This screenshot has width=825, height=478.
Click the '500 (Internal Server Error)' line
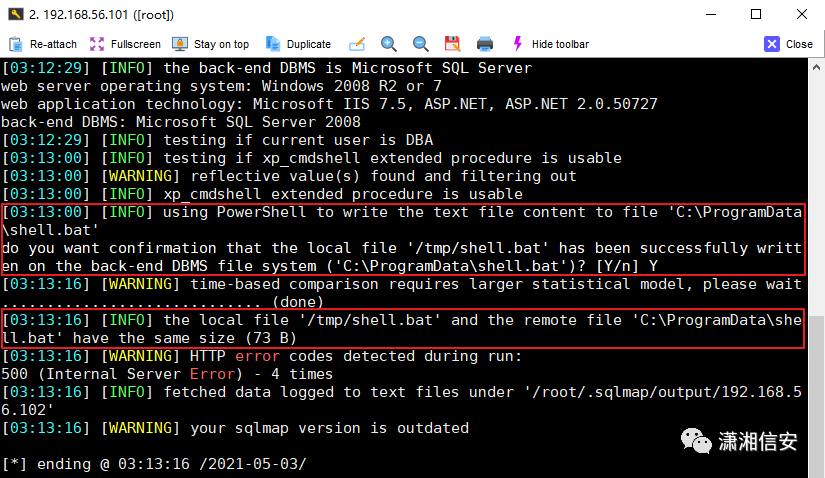[167, 374]
